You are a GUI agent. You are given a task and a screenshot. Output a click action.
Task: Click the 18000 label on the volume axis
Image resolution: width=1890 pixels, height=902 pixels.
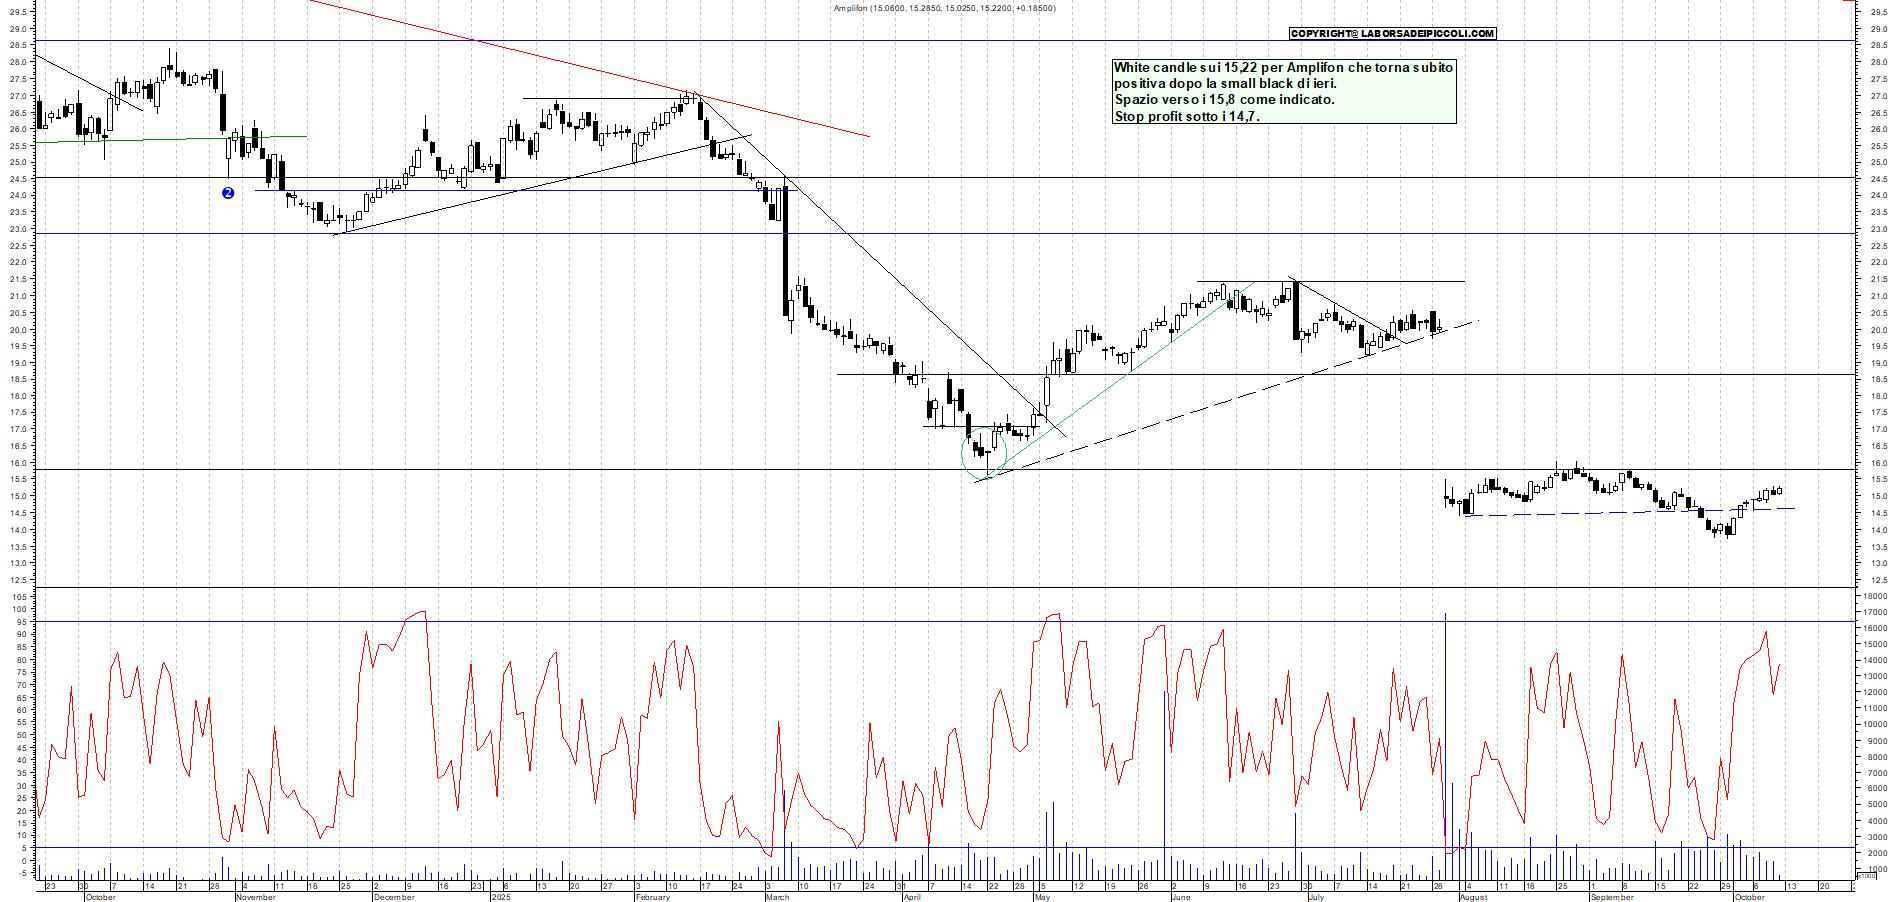pos(1872,597)
